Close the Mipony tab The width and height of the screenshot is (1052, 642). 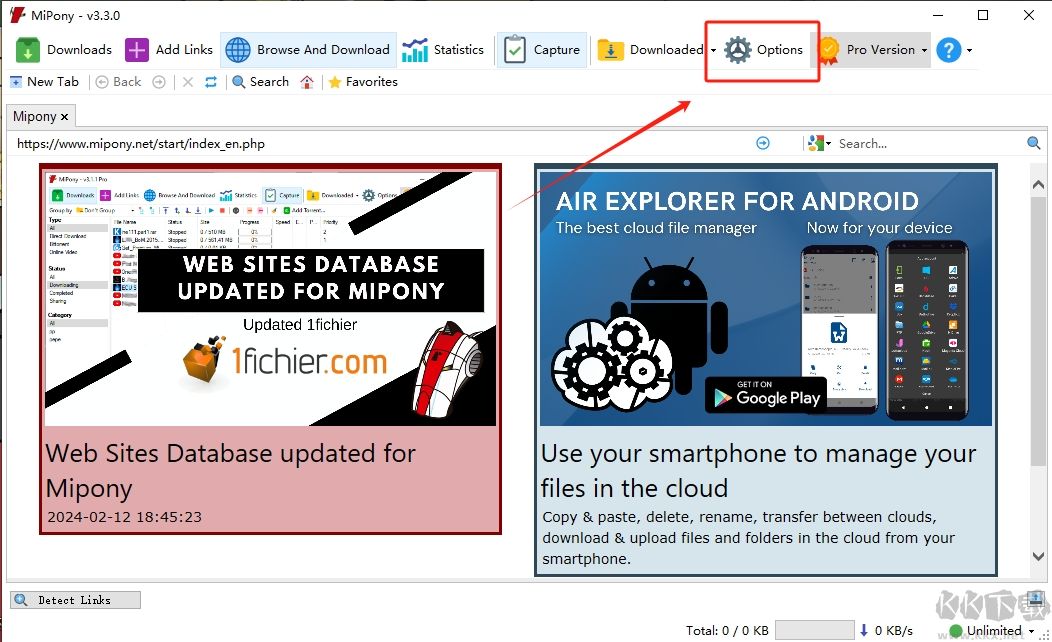64,117
